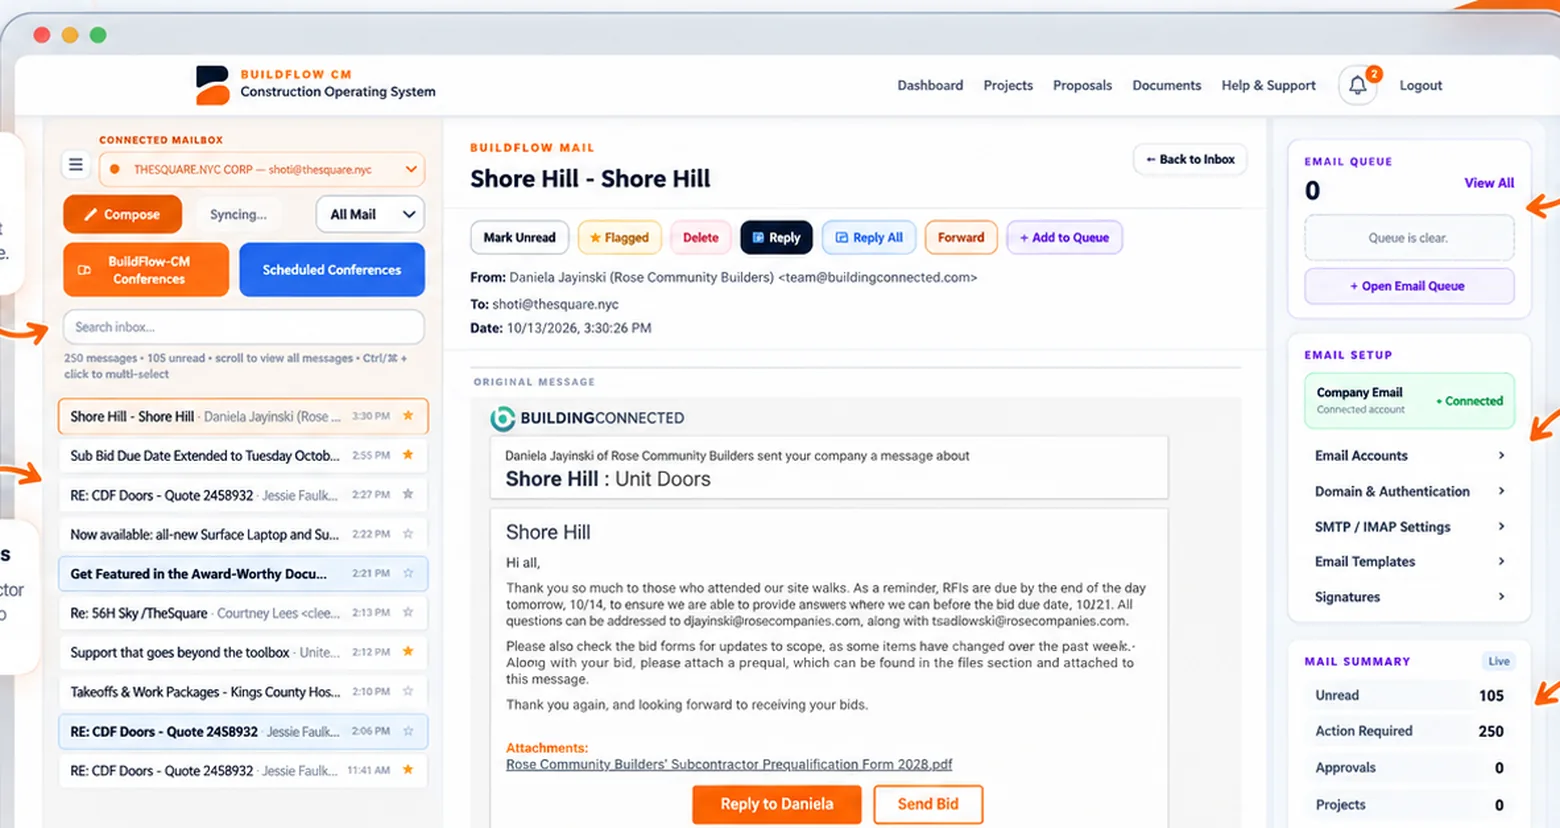Click Reply to Daniela button
The image size is (1560, 828).
click(776, 804)
